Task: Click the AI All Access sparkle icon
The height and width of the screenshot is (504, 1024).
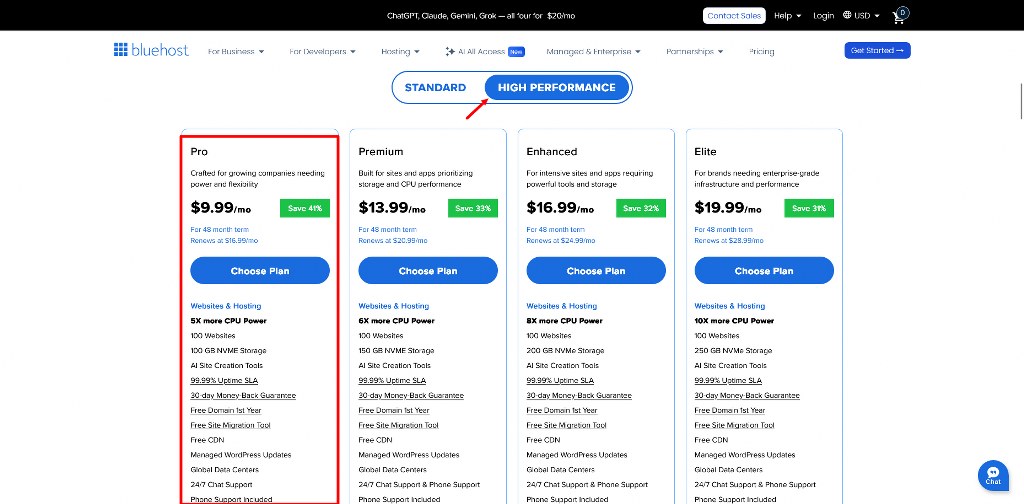Action: tap(449, 51)
